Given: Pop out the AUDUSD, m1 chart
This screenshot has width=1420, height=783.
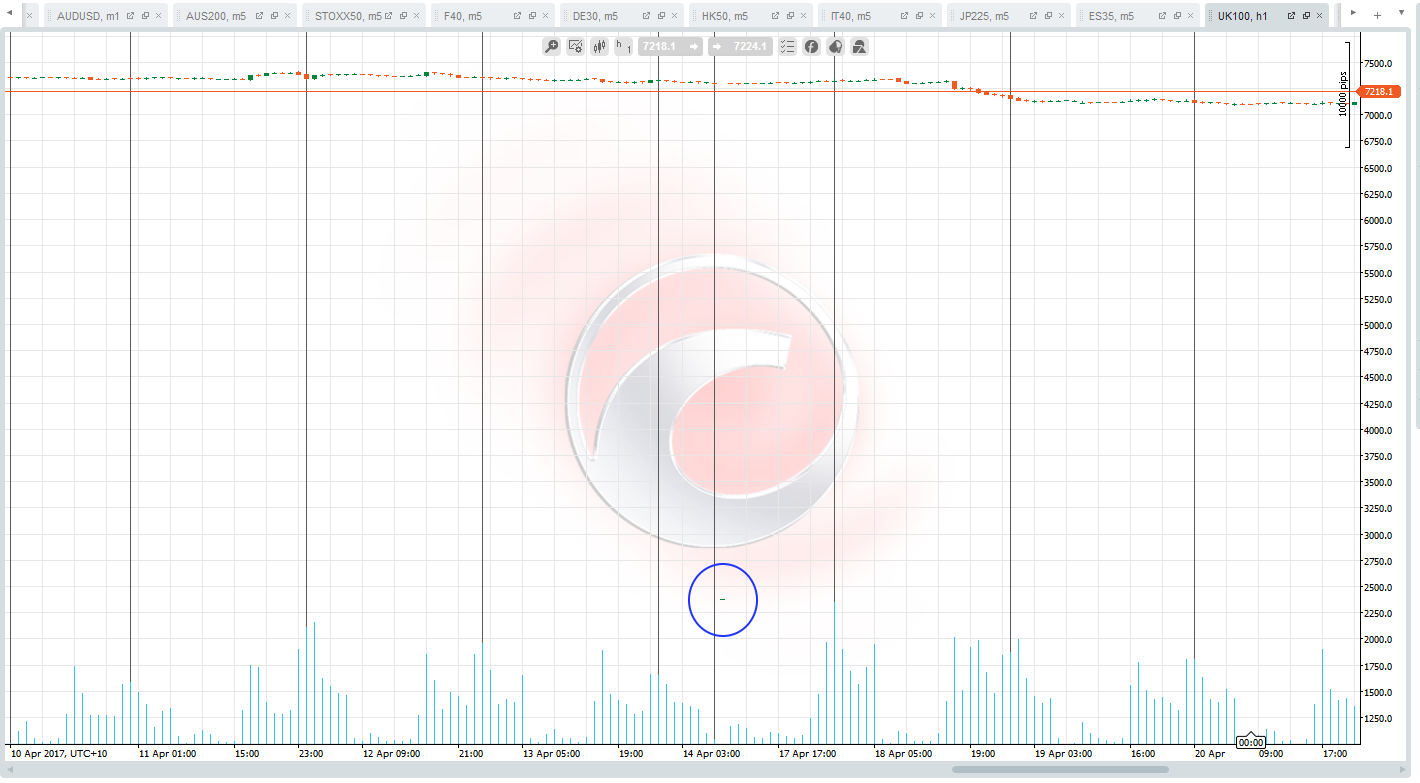Looking at the screenshot, I should point(130,16).
